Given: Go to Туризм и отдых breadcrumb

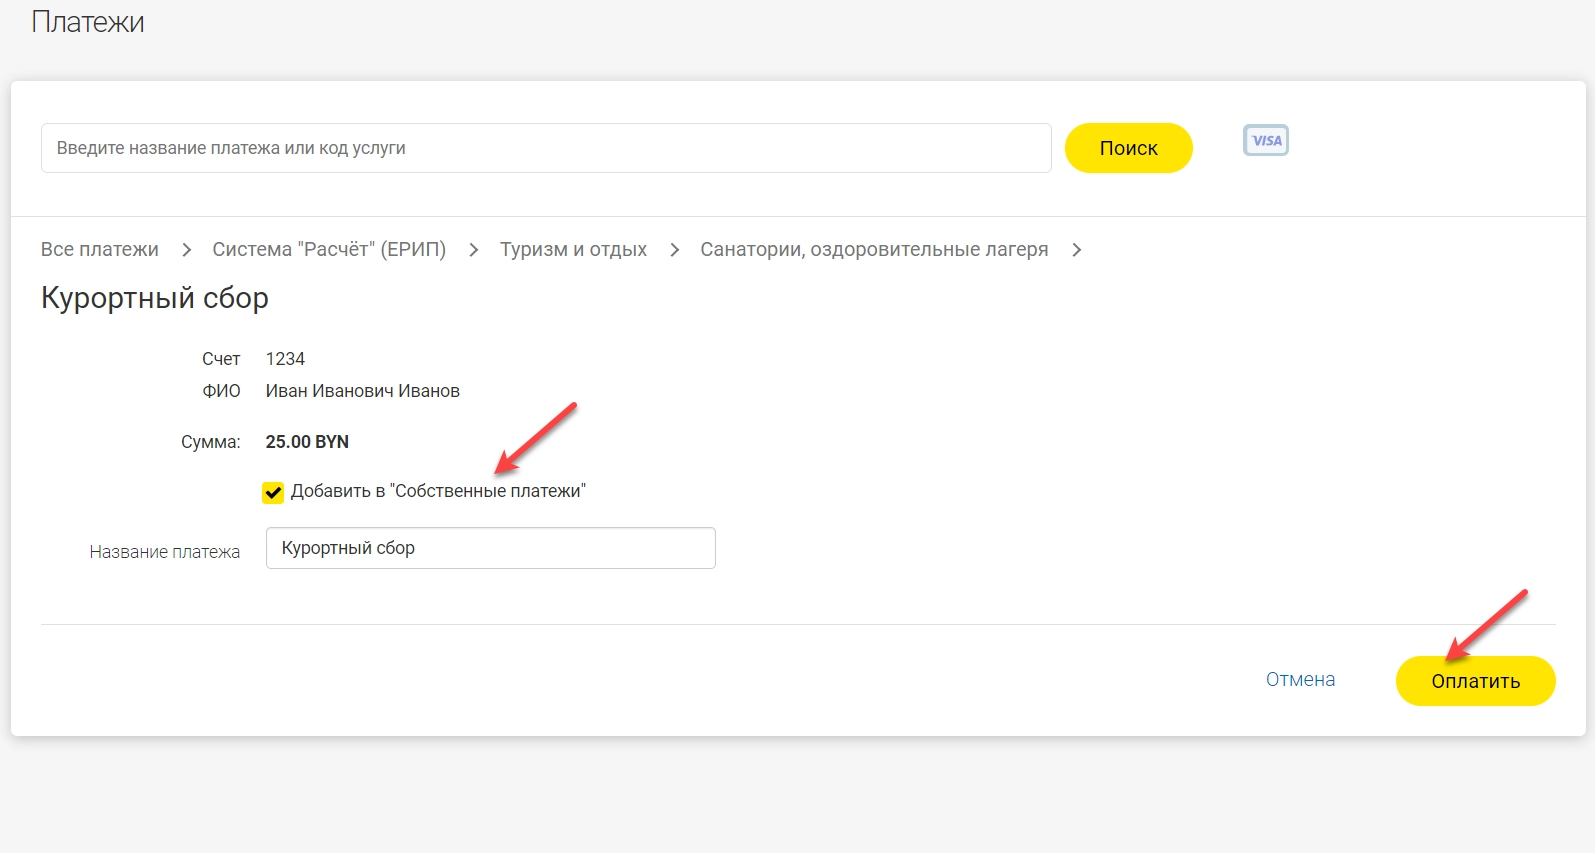Looking at the screenshot, I should [573, 249].
